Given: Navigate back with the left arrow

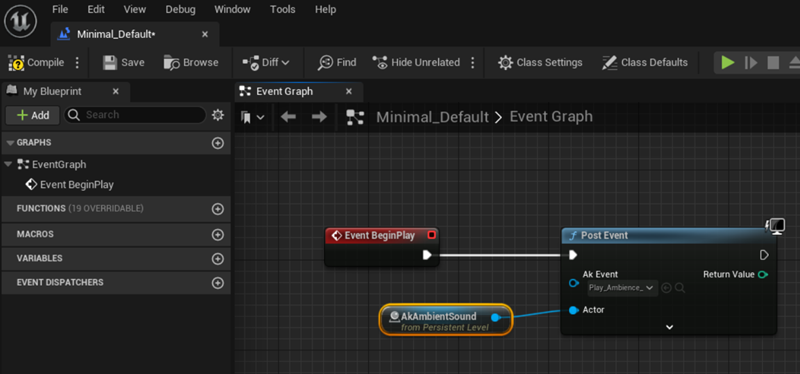Looking at the screenshot, I should coord(288,117).
